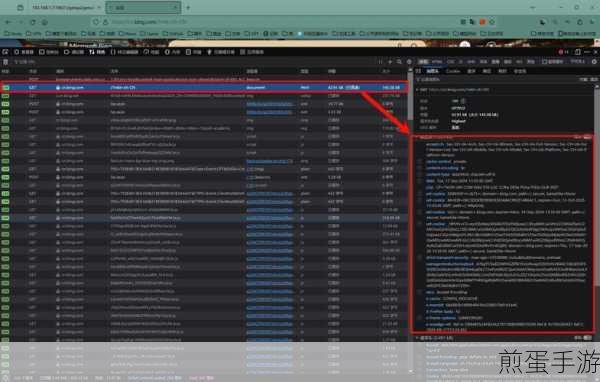The height and width of the screenshot is (382, 600).
Task: Click the red error count indicator
Action: click(x=563, y=52)
